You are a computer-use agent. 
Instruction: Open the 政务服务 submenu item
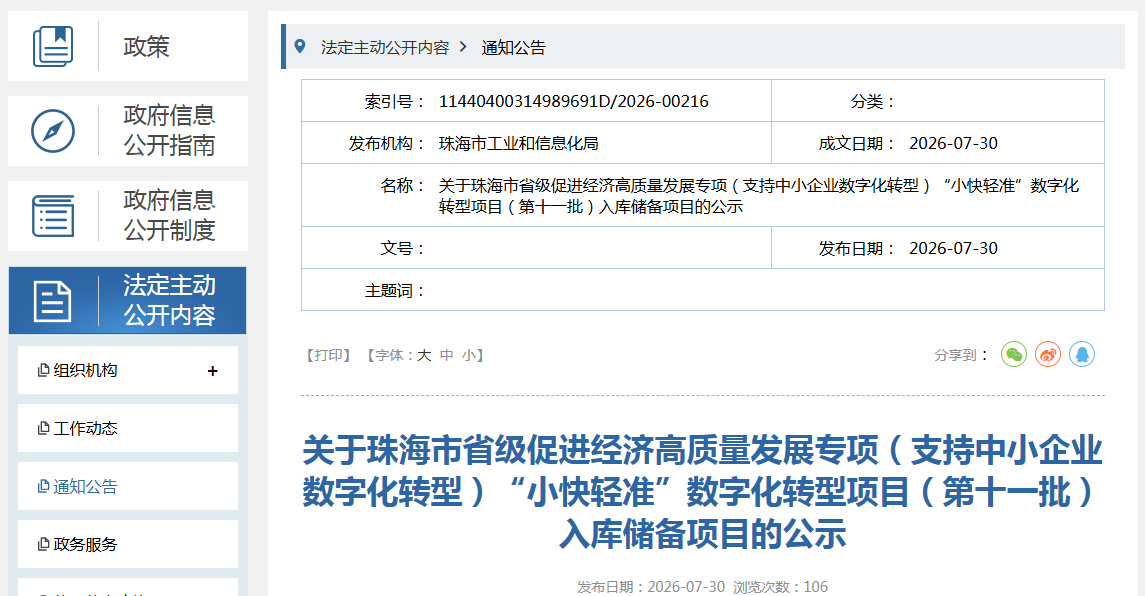[128, 544]
